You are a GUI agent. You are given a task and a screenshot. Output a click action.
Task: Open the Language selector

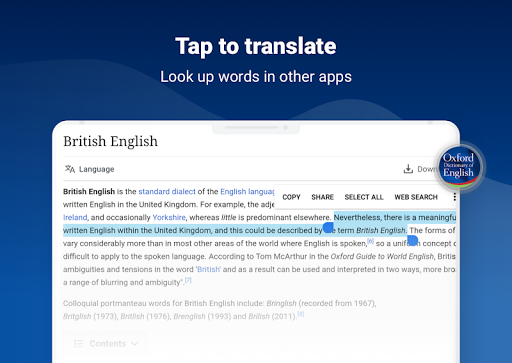pos(89,169)
